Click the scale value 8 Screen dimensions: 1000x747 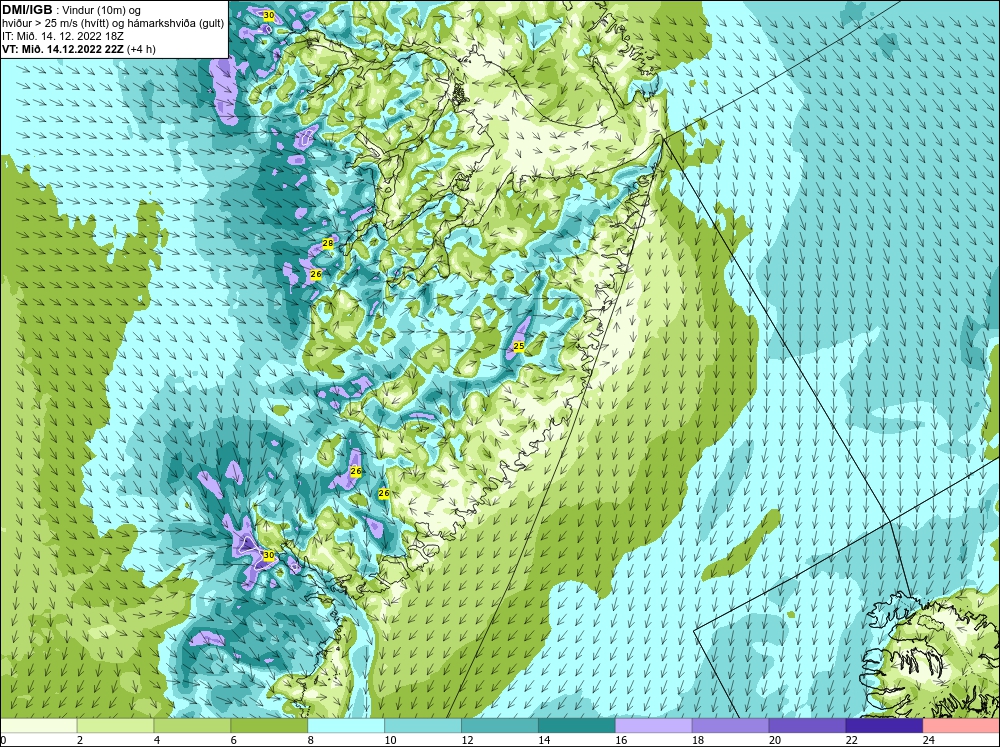[311, 740]
